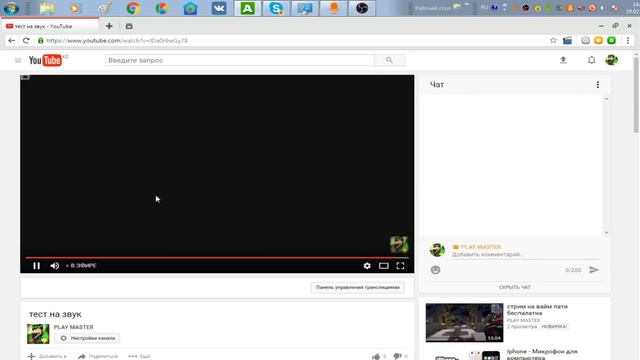
Task: Send the chat message arrow
Action: 594,270
